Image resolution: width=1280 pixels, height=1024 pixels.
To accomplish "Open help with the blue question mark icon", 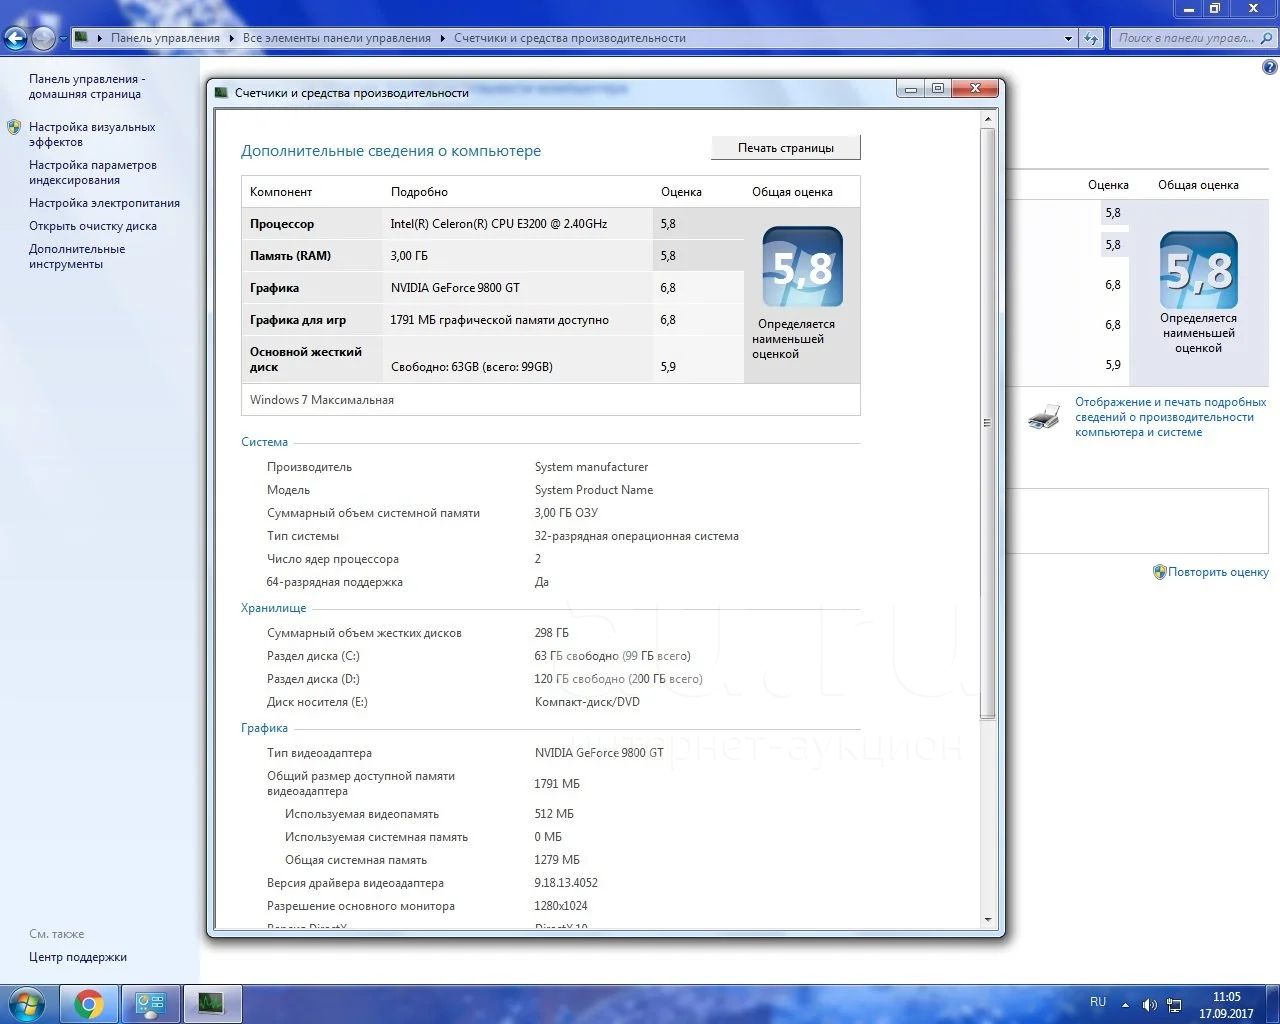I will 1270,68.
